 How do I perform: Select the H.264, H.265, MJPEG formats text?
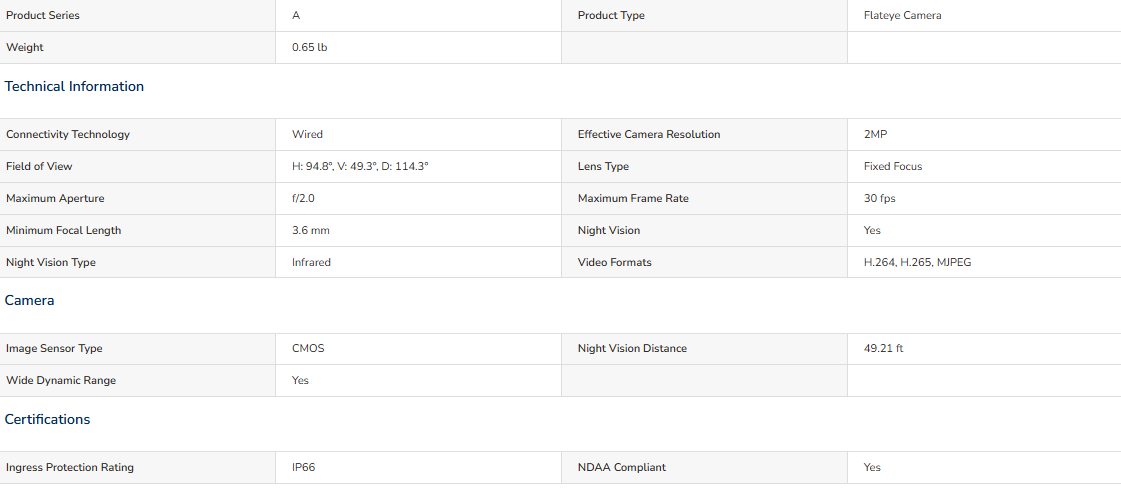tap(917, 262)
